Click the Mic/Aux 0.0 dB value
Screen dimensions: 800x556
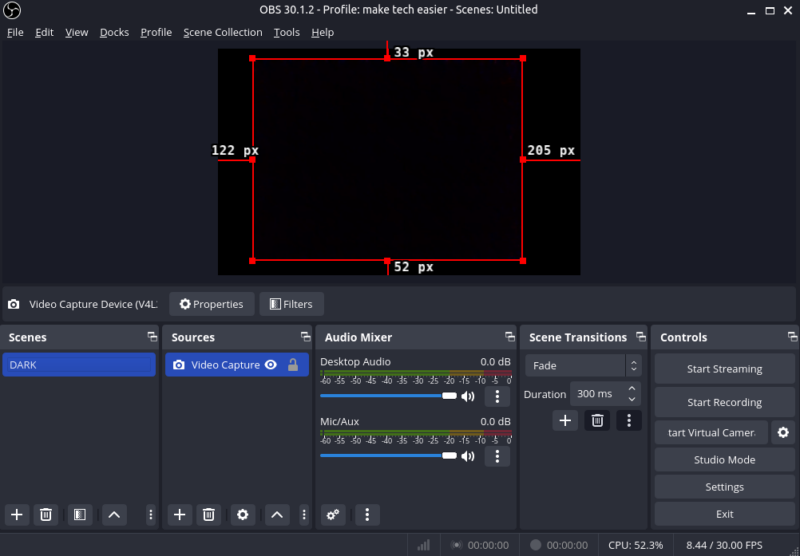tap(495, 421)
